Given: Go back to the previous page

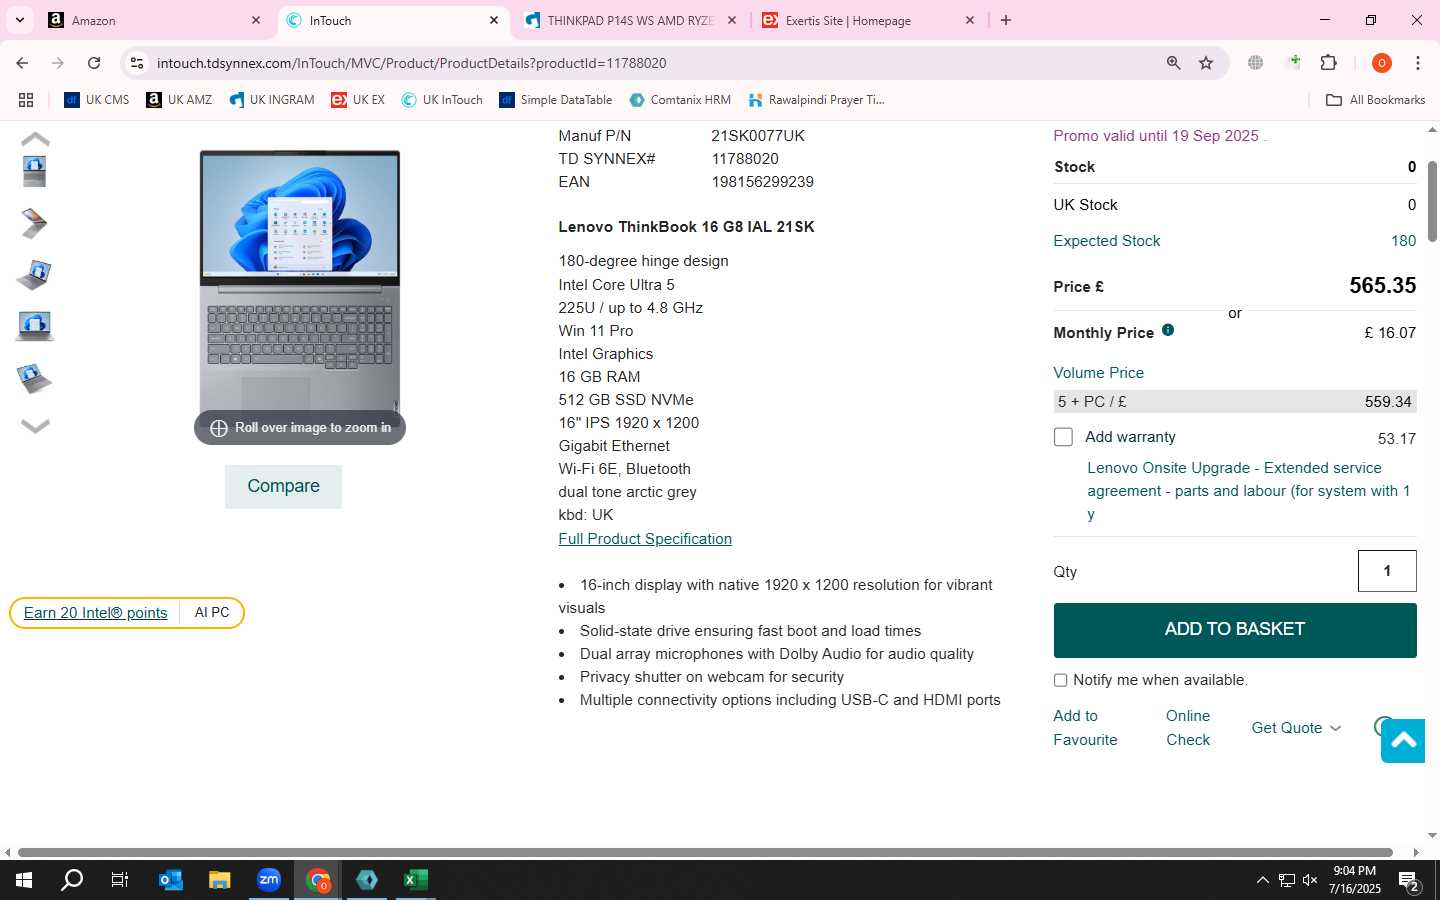Looking at the screenshot, I should pos(22,63).
